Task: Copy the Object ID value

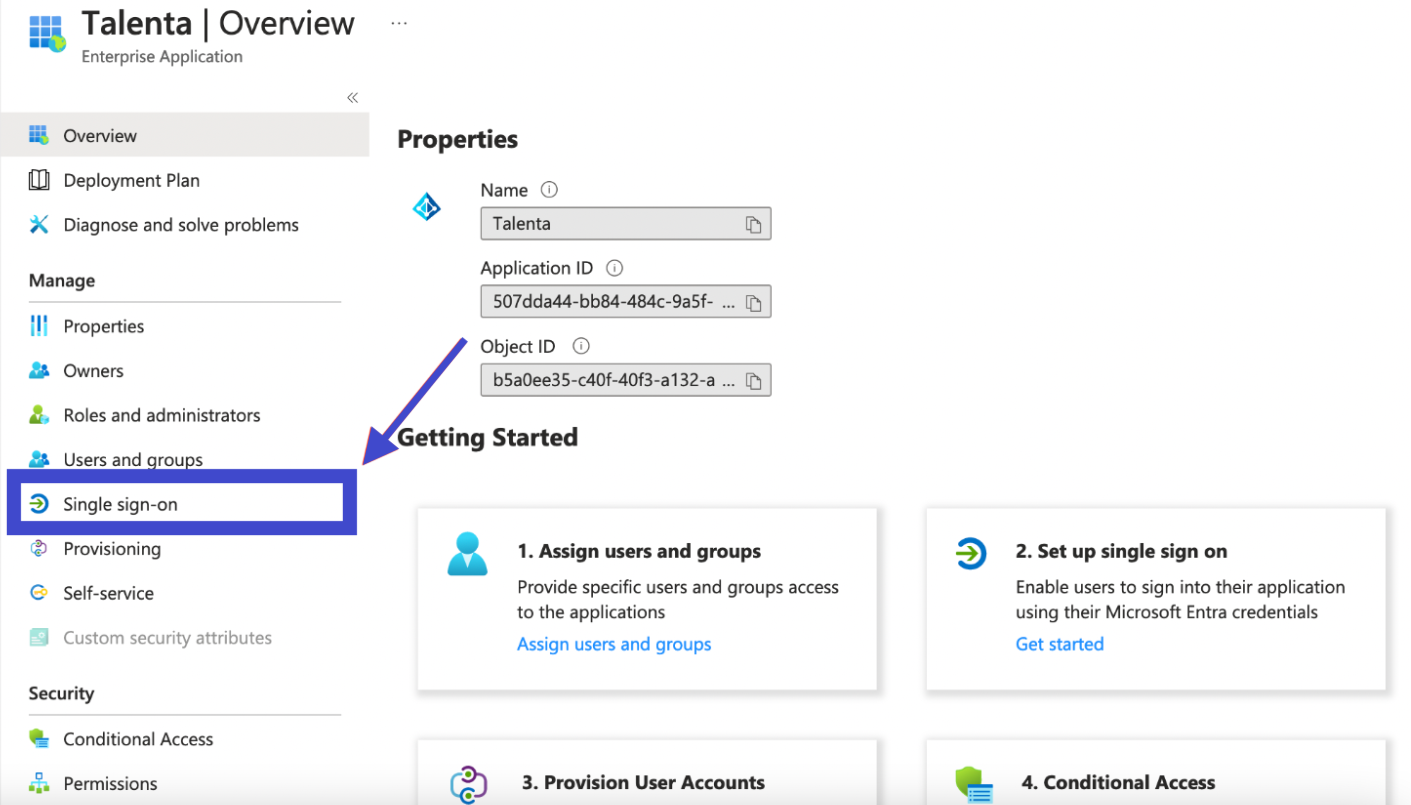Action: click(x=753, y=381)
